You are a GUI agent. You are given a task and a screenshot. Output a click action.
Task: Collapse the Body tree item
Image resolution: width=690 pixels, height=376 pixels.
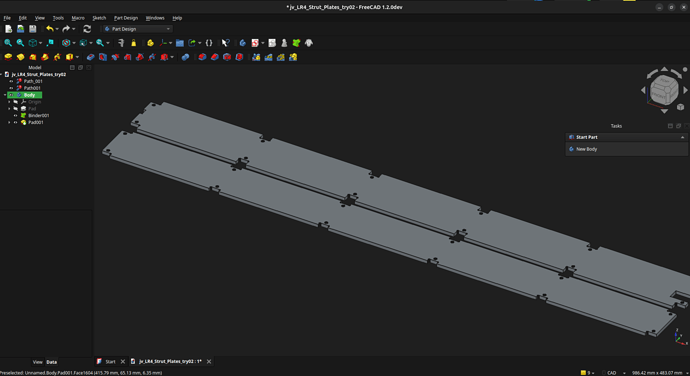(x=5, y=95)
